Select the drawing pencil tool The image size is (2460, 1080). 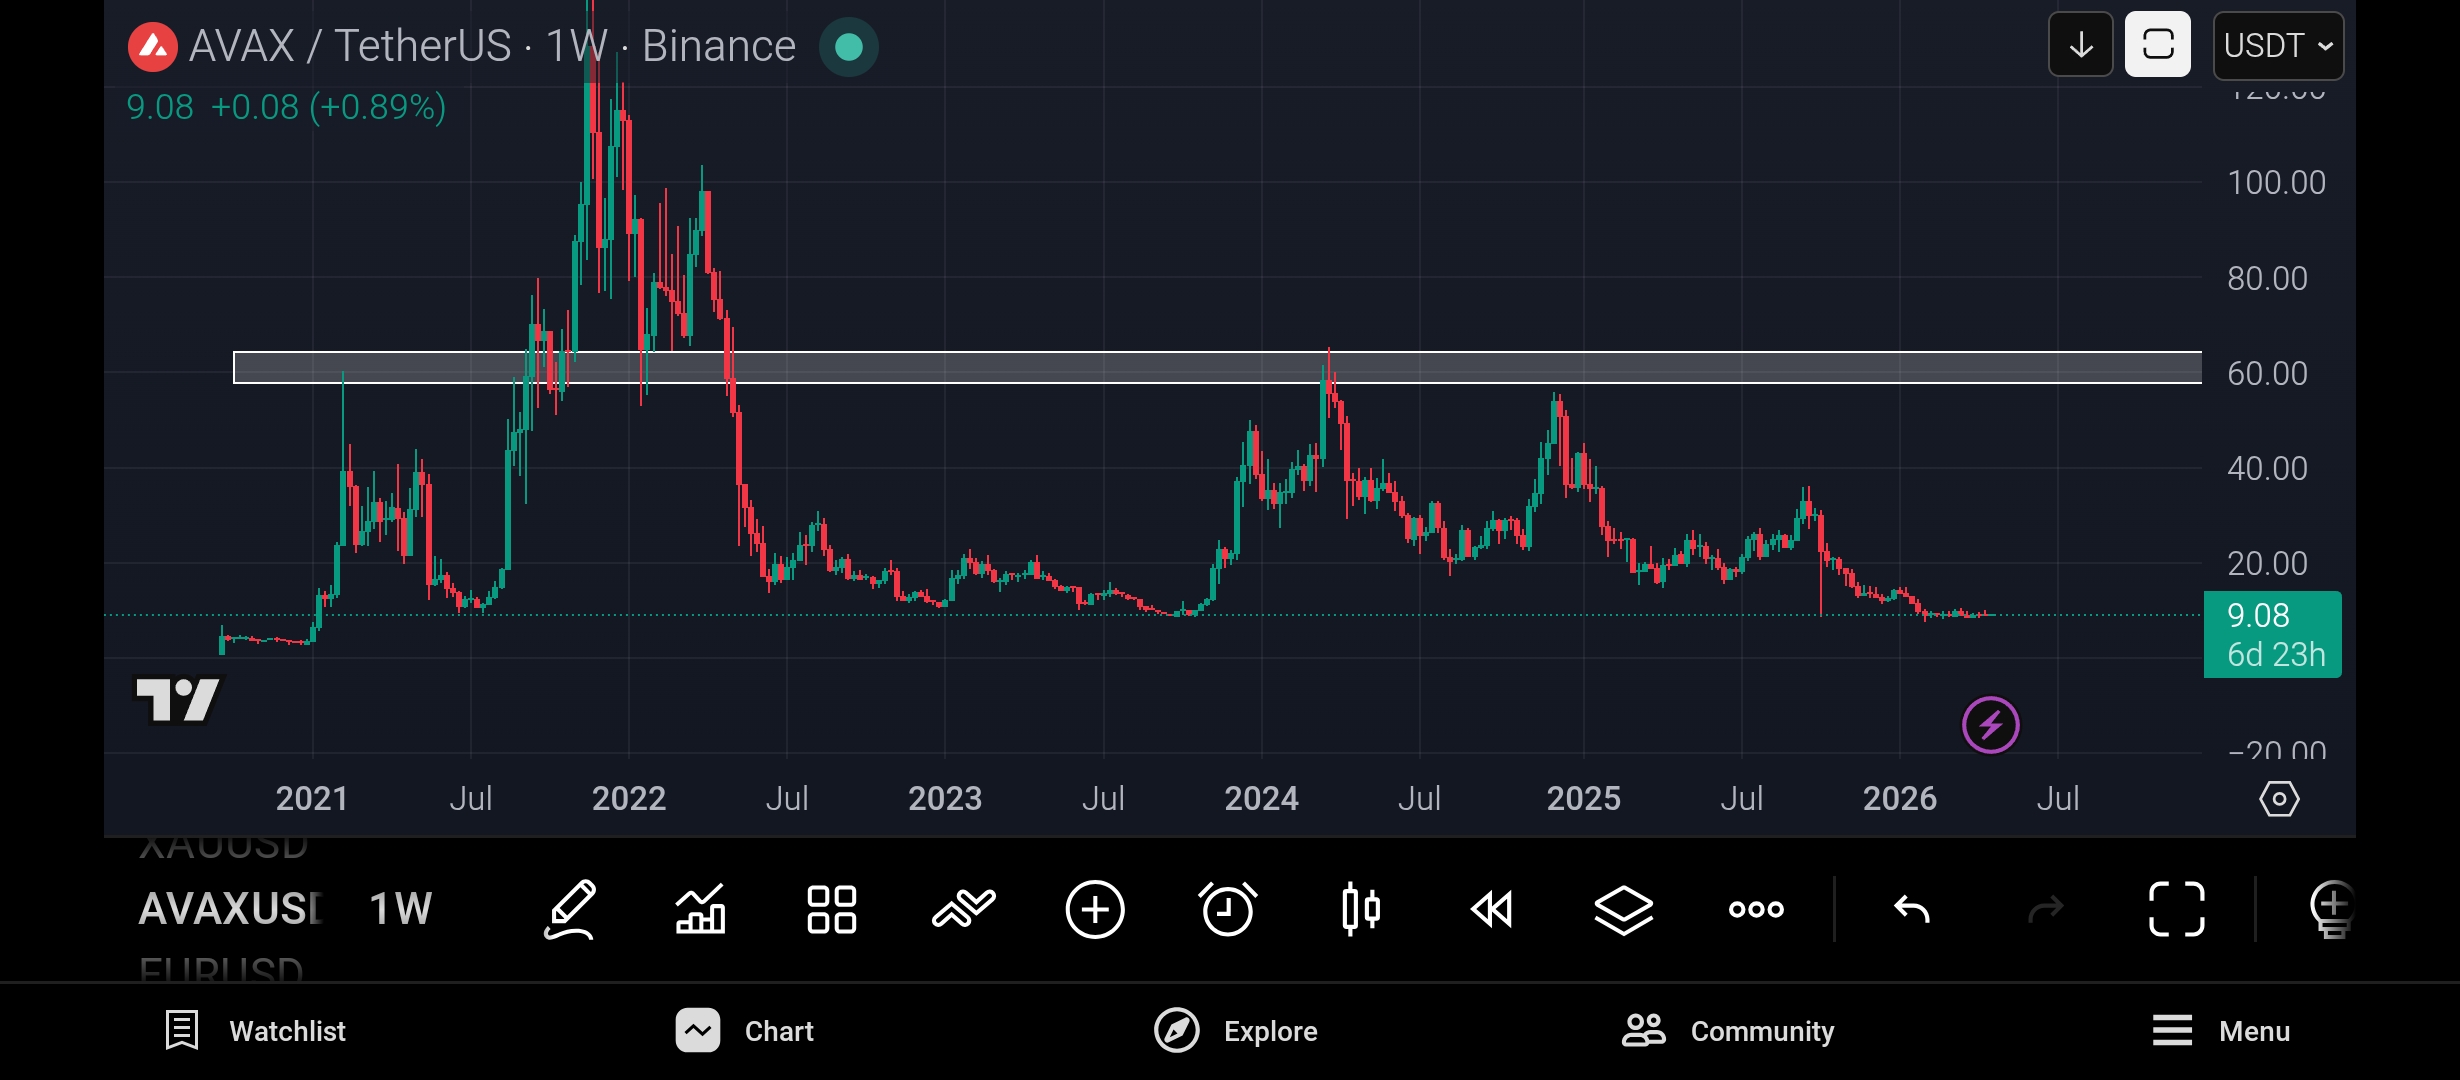(x=570, y=909)
